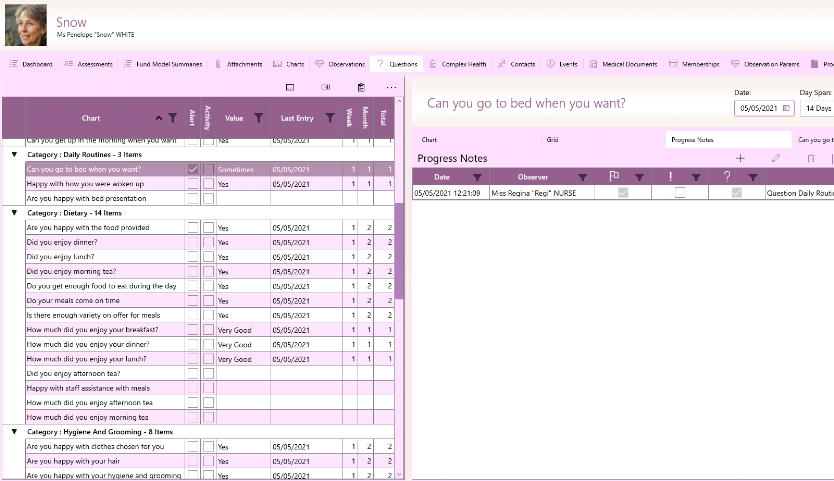
Task: Open the Attachments tab
Action: pos(238,64)
